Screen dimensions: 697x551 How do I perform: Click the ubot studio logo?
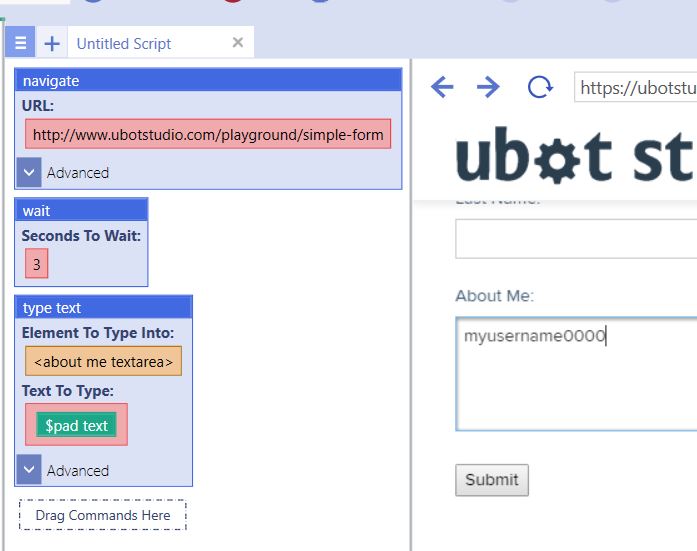(575, 156)
